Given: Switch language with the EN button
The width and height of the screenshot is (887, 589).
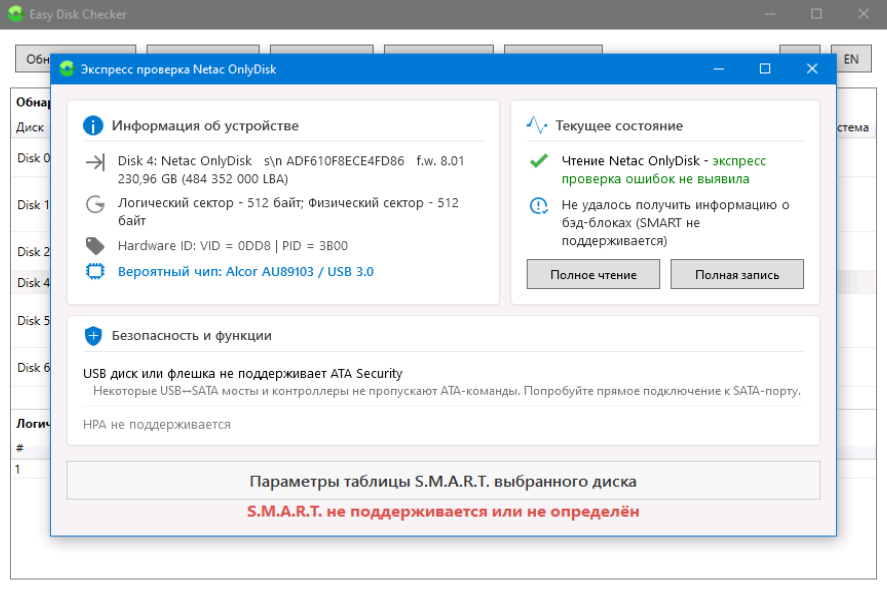Looking at the screenshot, I should (851, 59).
